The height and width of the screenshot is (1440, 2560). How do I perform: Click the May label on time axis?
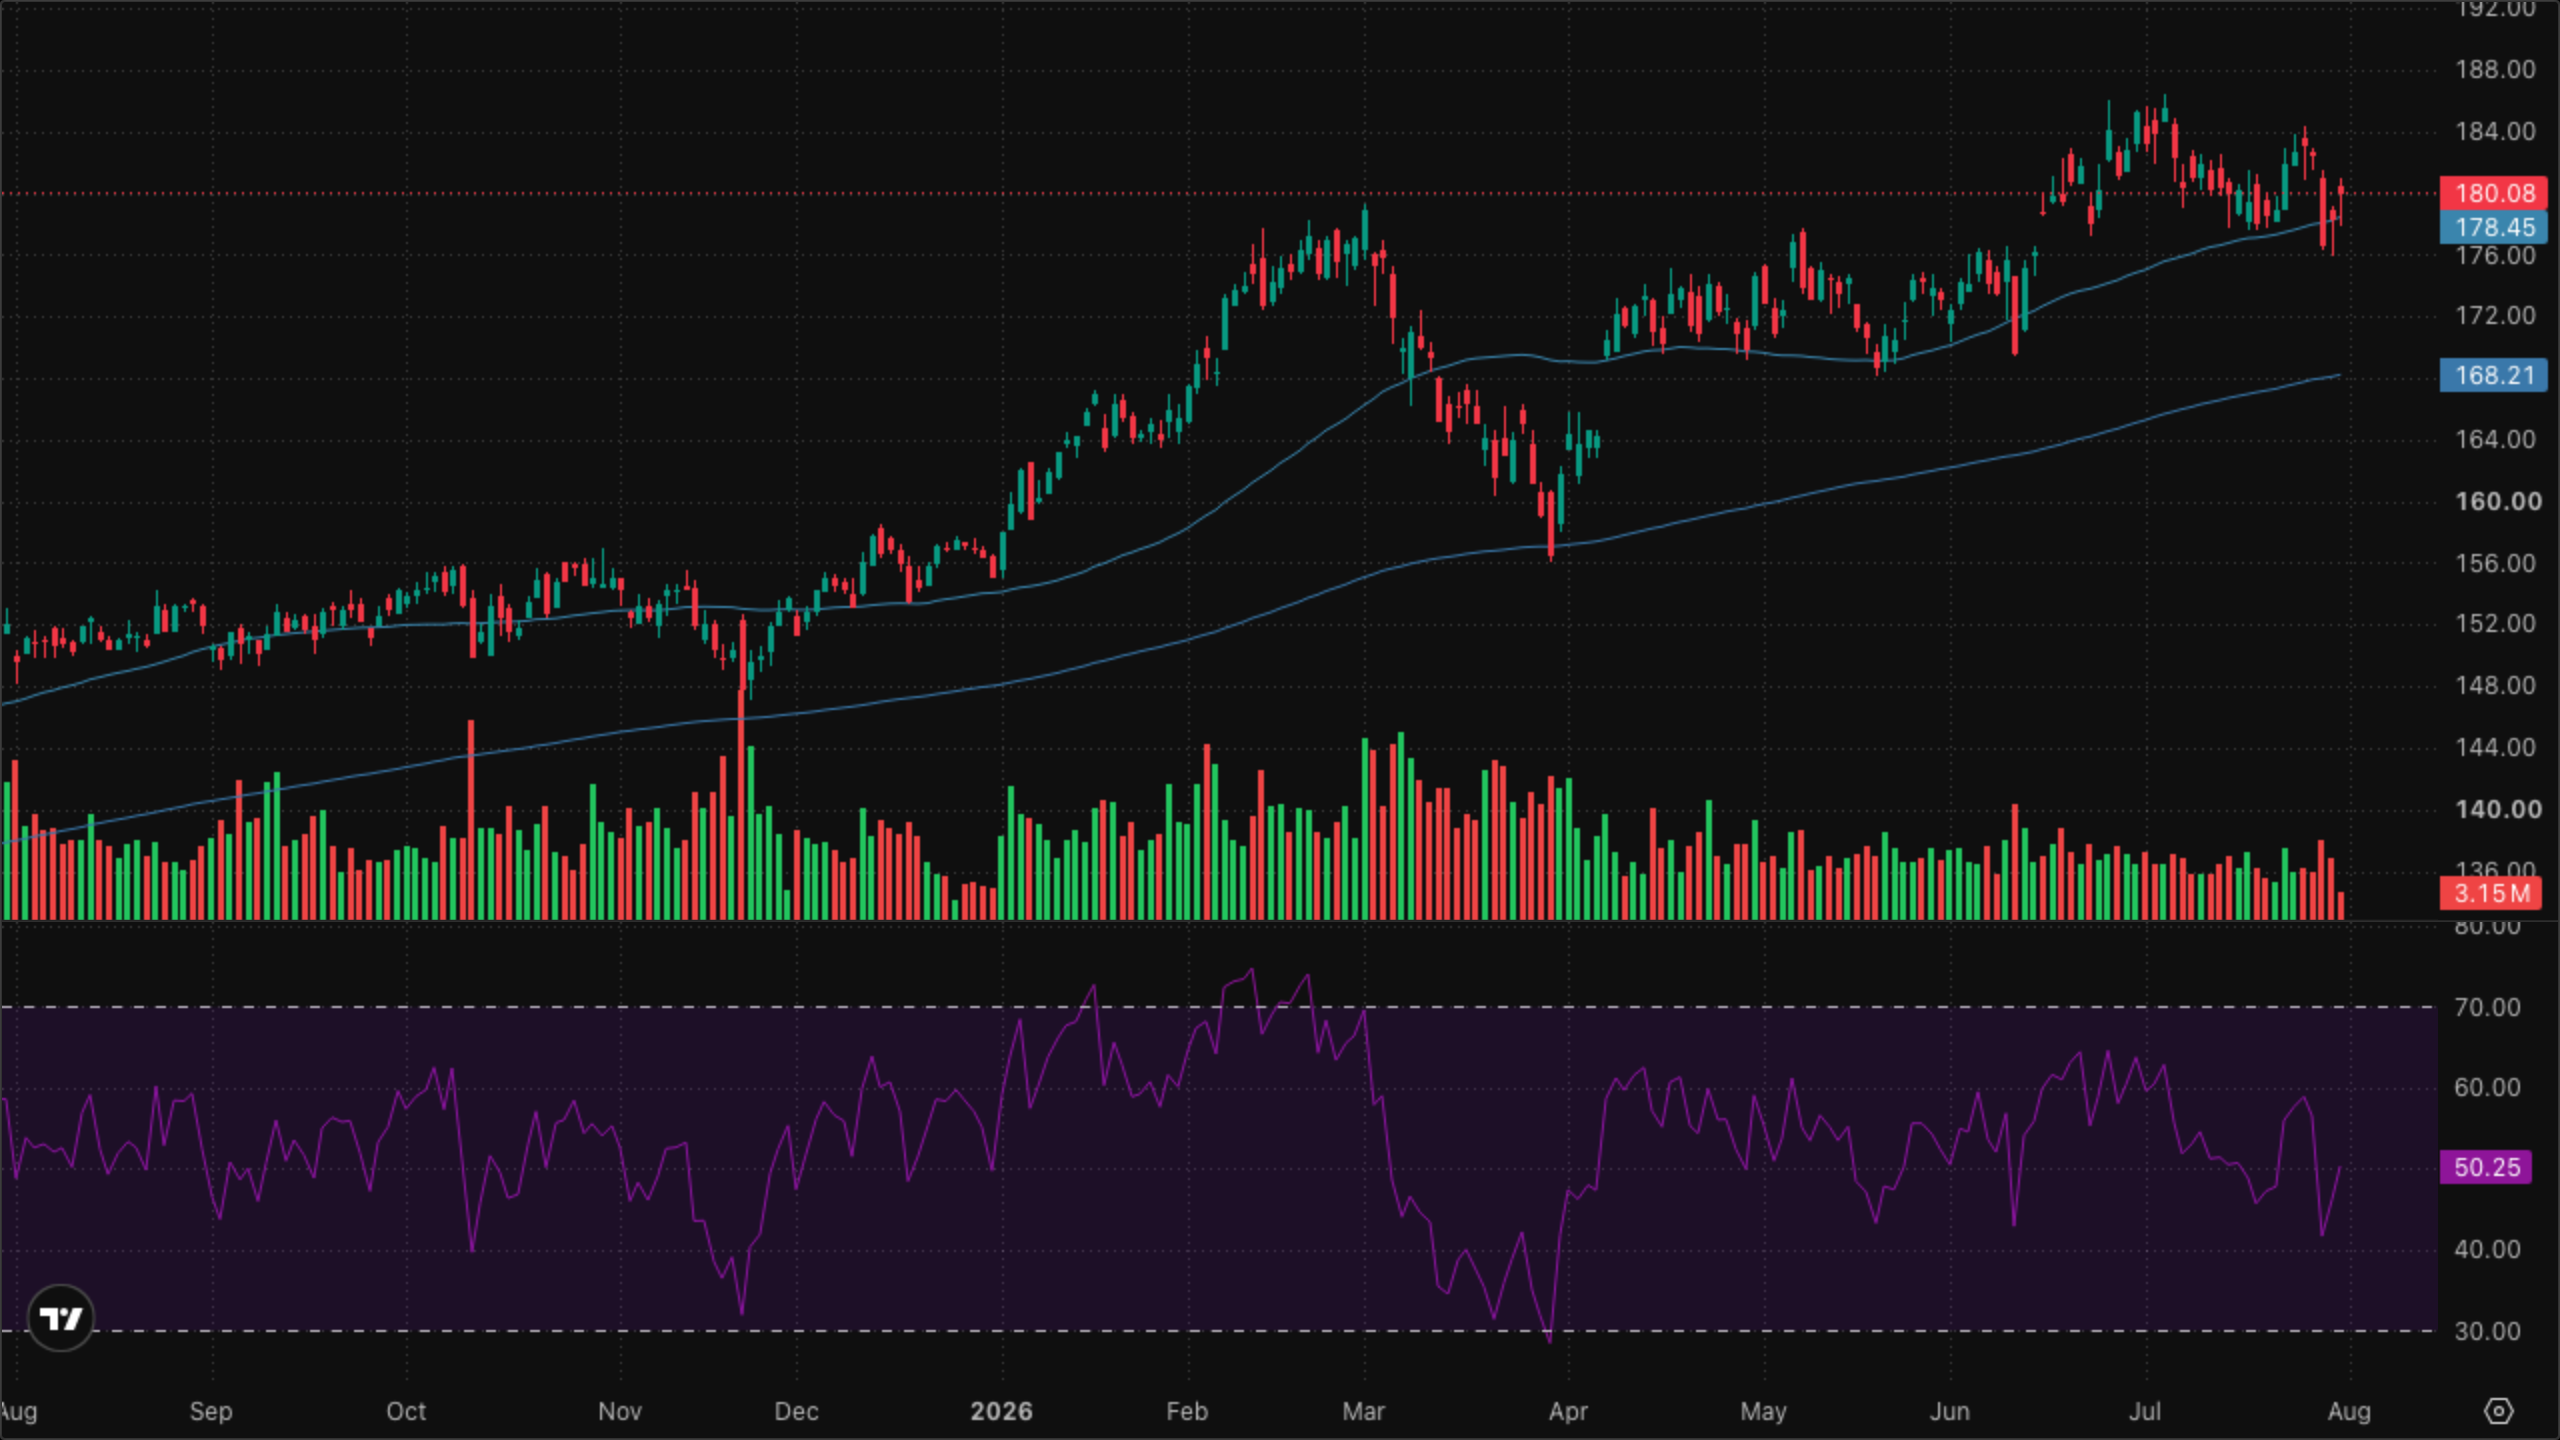pyautogui.click(x=1763, y=1411)
